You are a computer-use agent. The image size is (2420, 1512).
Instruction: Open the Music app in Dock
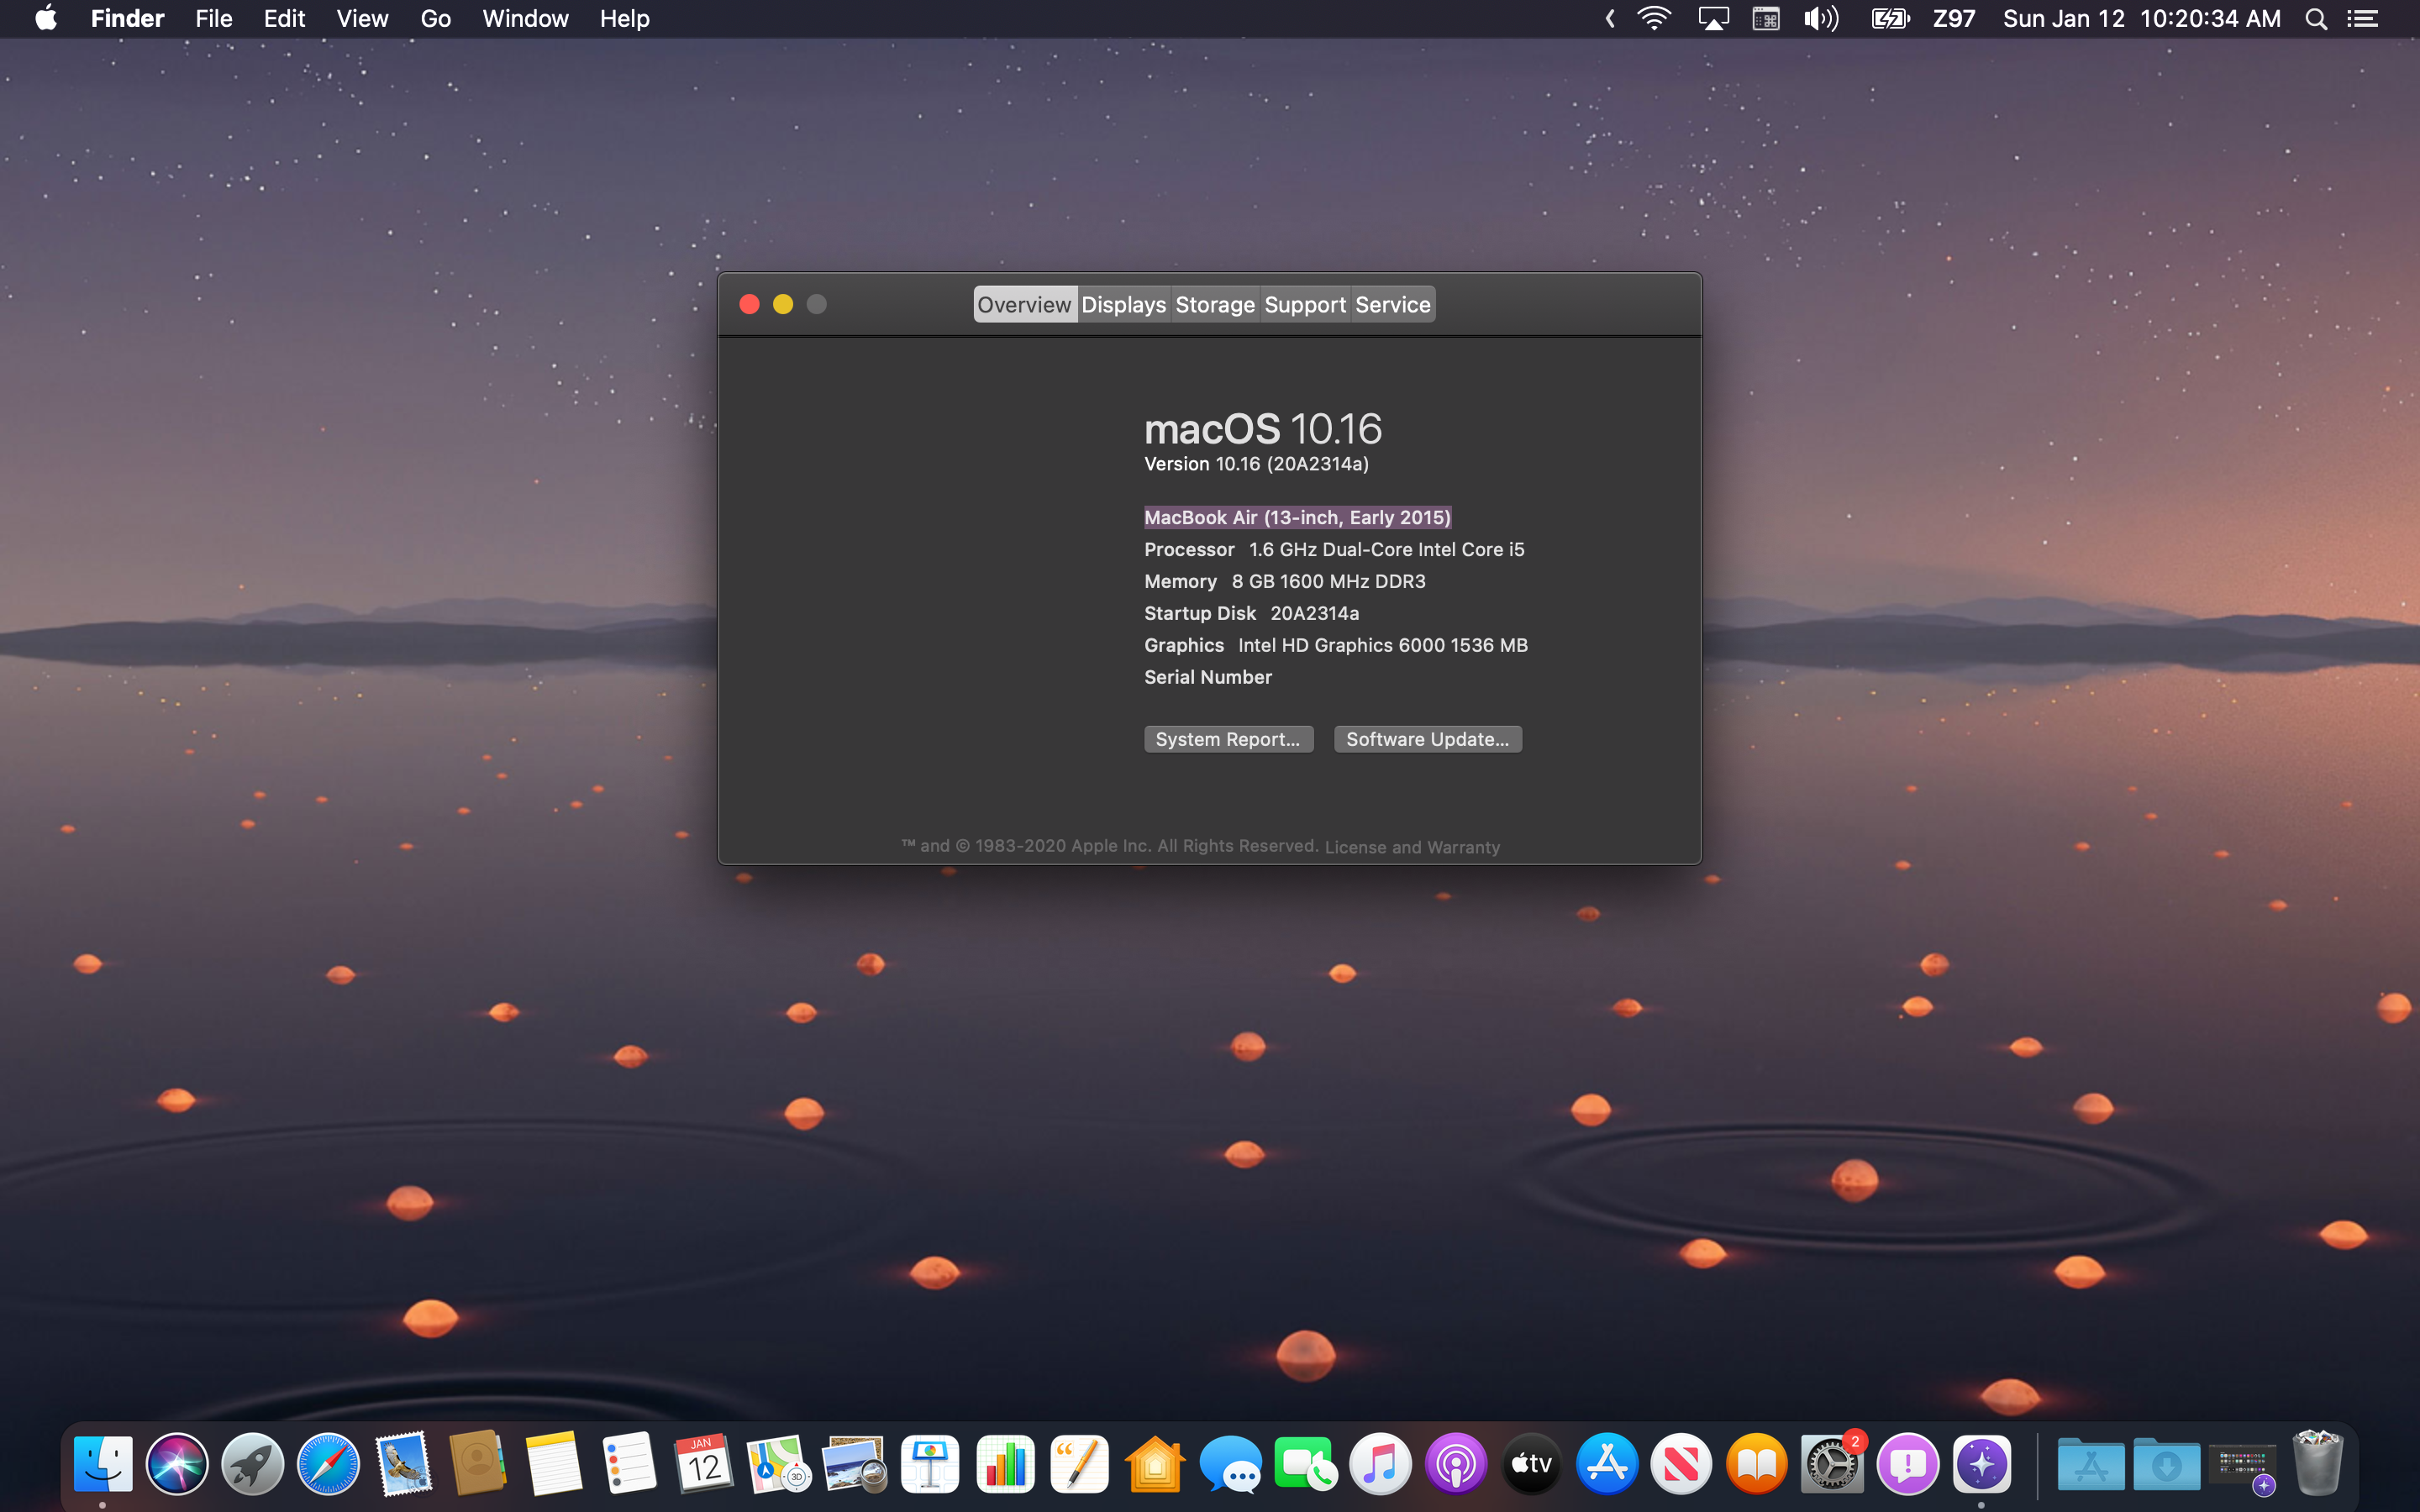[x=1380, y=1465]
